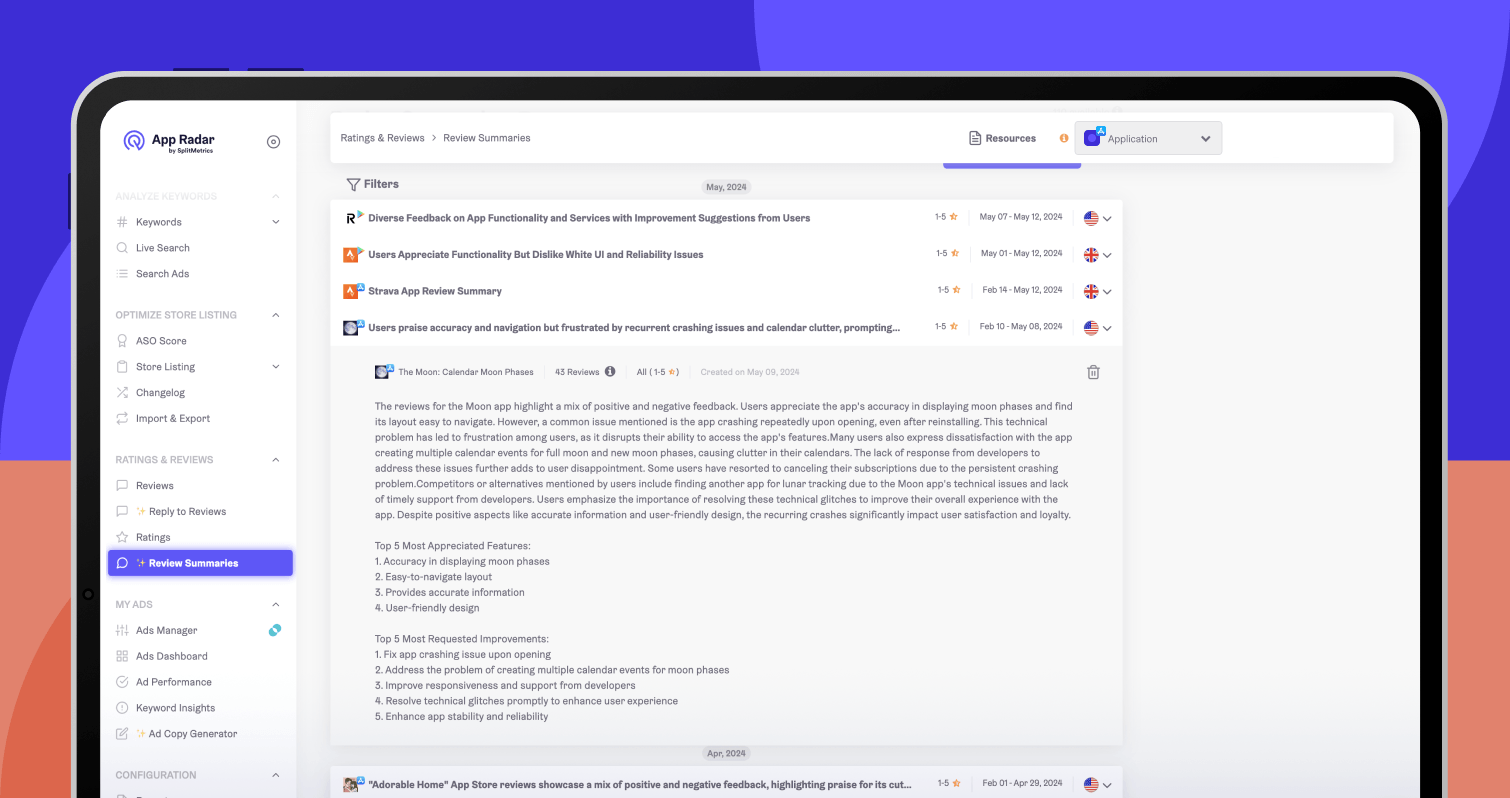Expand the White UI and Reliability summary chevron
Image resolution: width=1510 pixels, height=798 pixels.
1107,256
